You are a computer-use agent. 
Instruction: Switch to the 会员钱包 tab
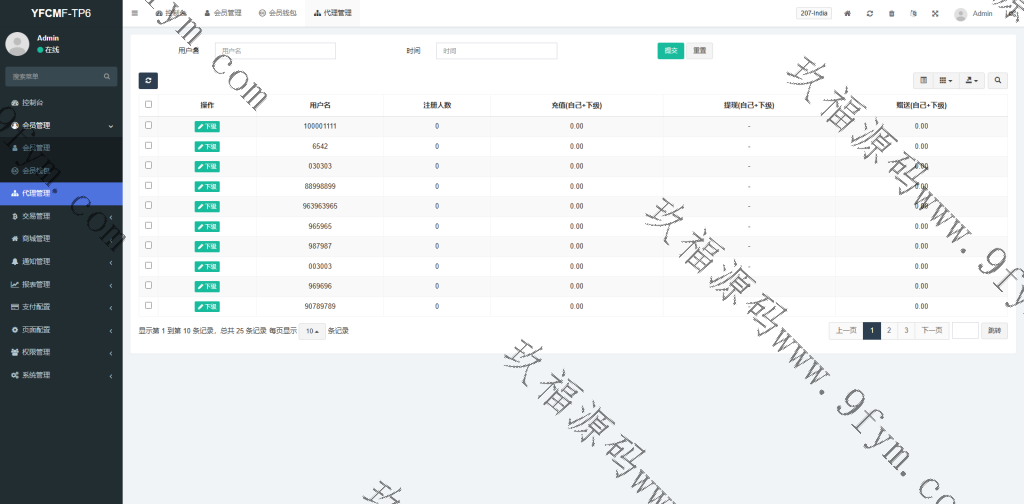[x=277, y=13]
